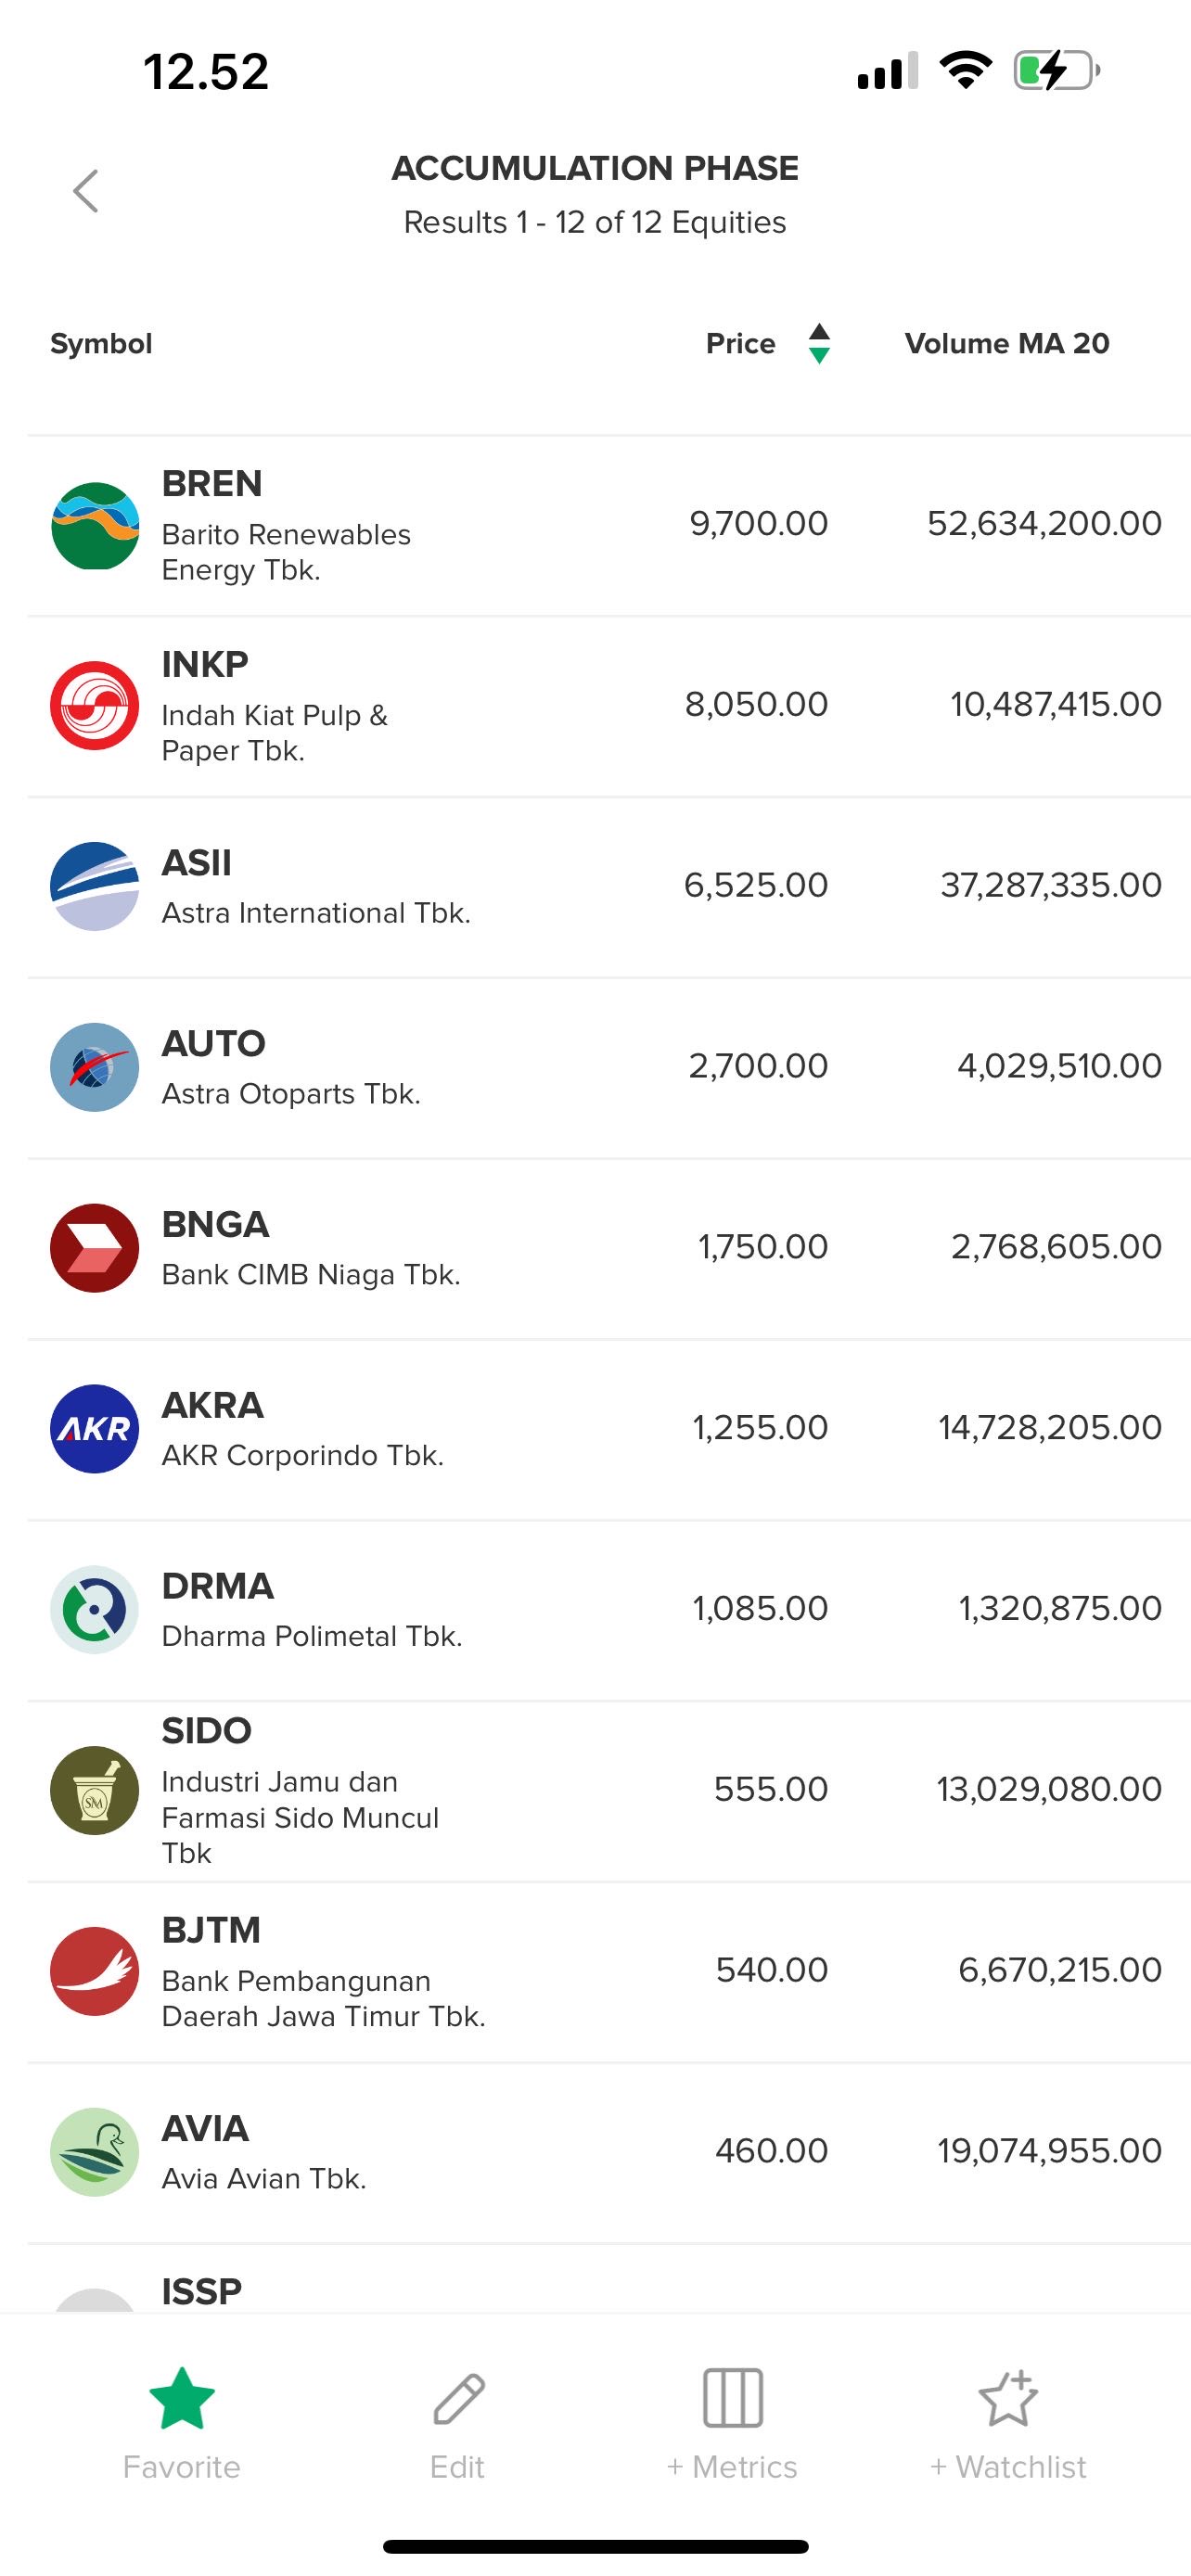Tap the SIDO stock logo thumbnail
The width and height of the screenshot is (1191, 2576).
95,1791
